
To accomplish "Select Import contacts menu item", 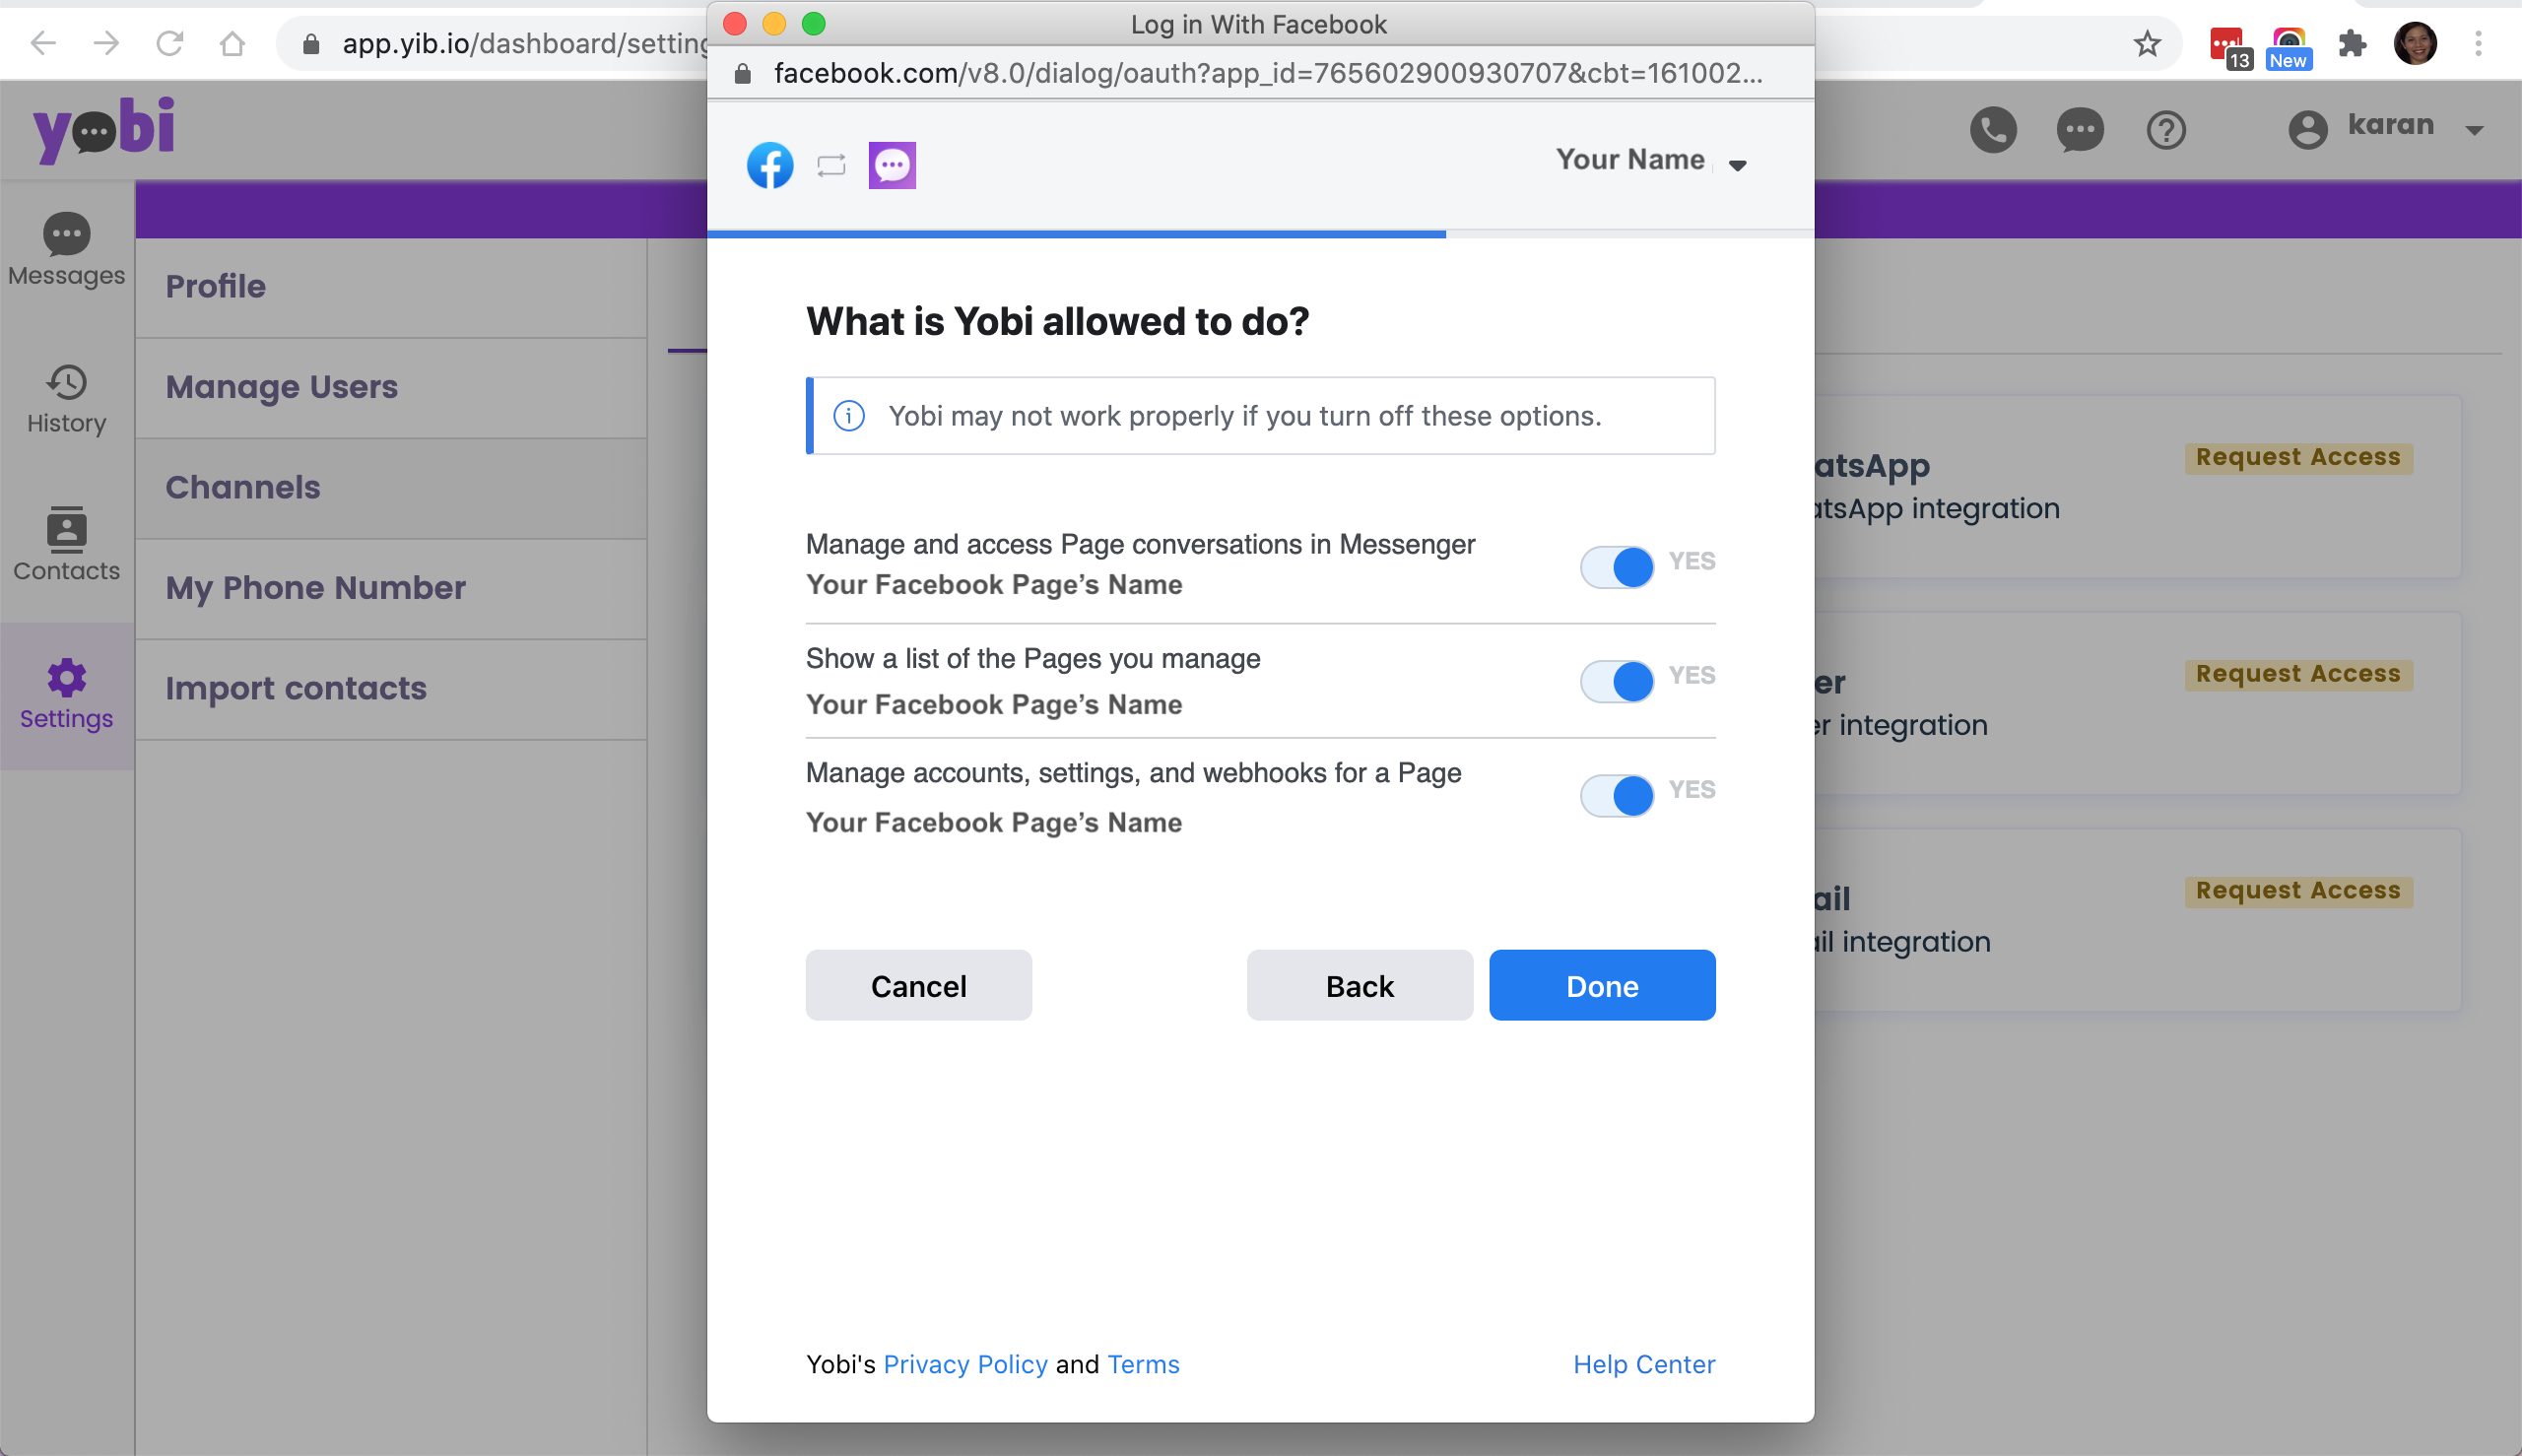I will tap(391, 689).
